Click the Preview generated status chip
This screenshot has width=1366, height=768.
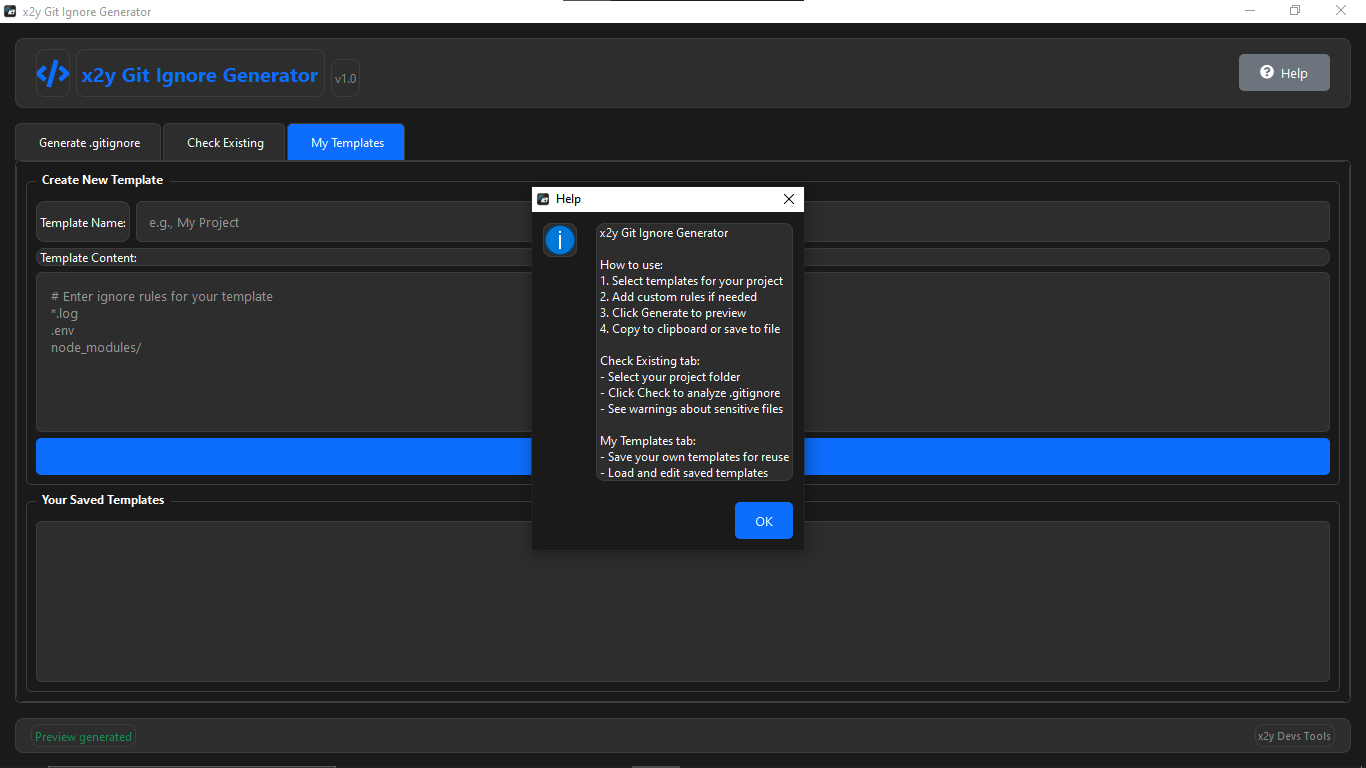point(83,736)
